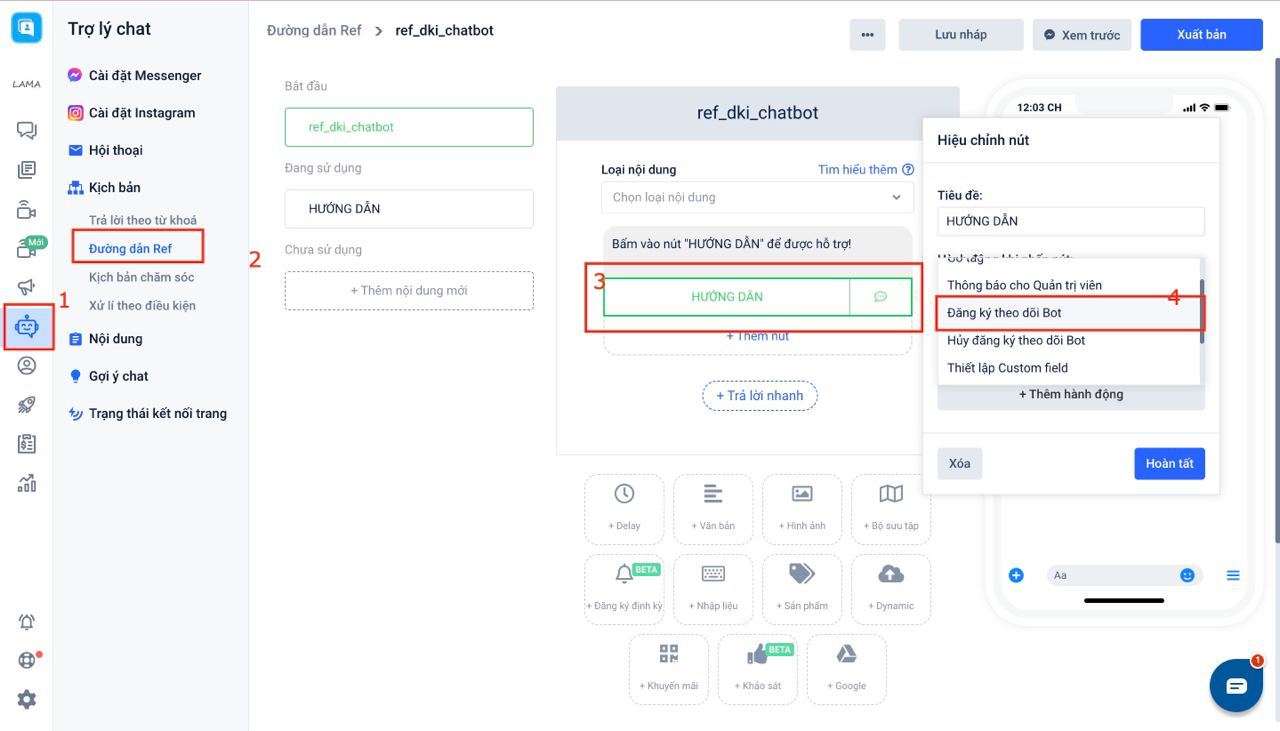Click the action list dropdown scrollbar
The height and width of the screenshot is (731, 1280).
pos(1202,312)
